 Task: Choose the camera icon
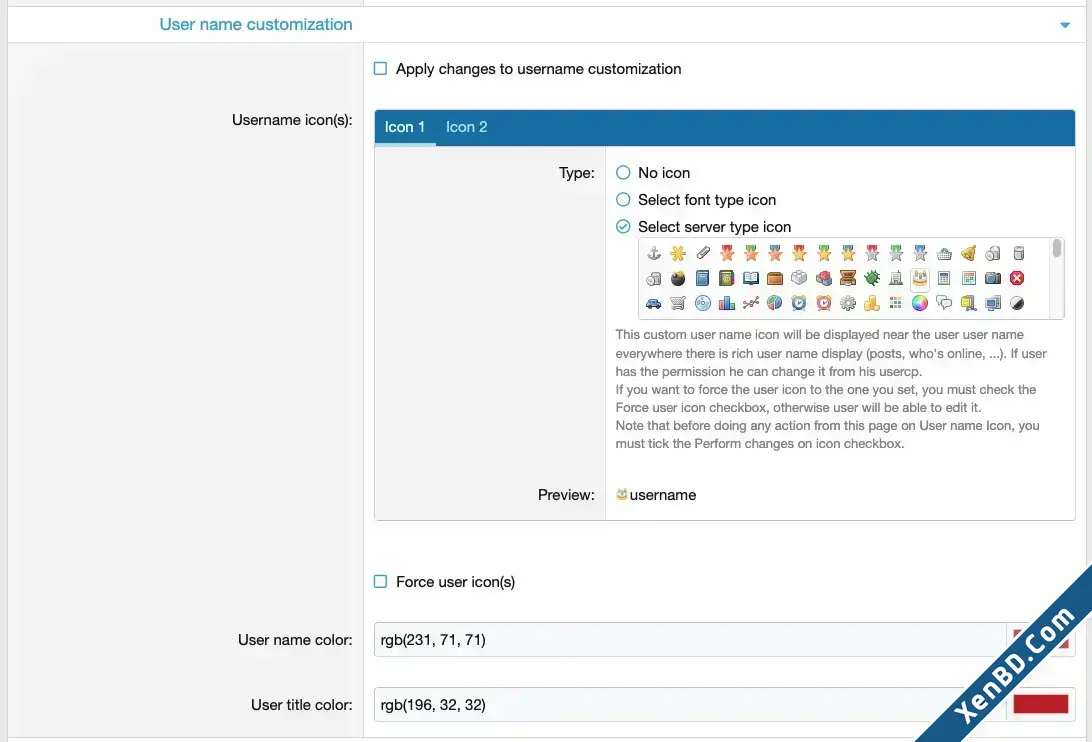click(992, 278)
